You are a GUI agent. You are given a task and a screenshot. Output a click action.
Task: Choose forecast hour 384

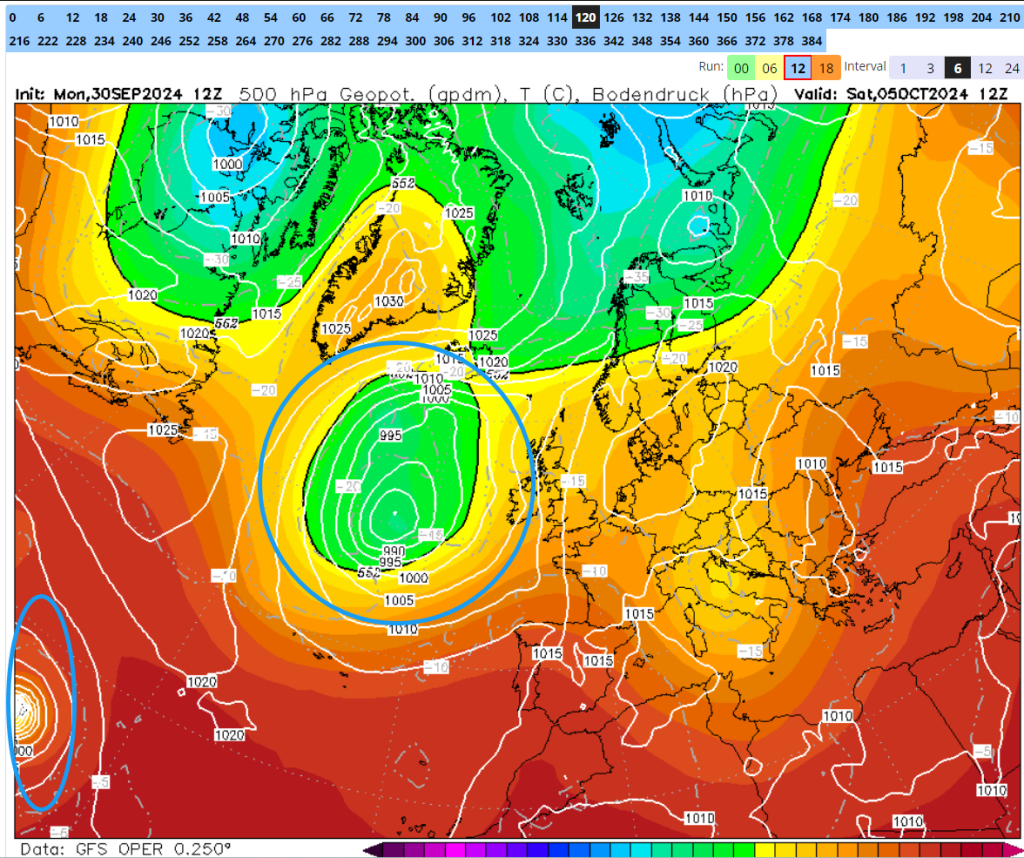(811, 40)
